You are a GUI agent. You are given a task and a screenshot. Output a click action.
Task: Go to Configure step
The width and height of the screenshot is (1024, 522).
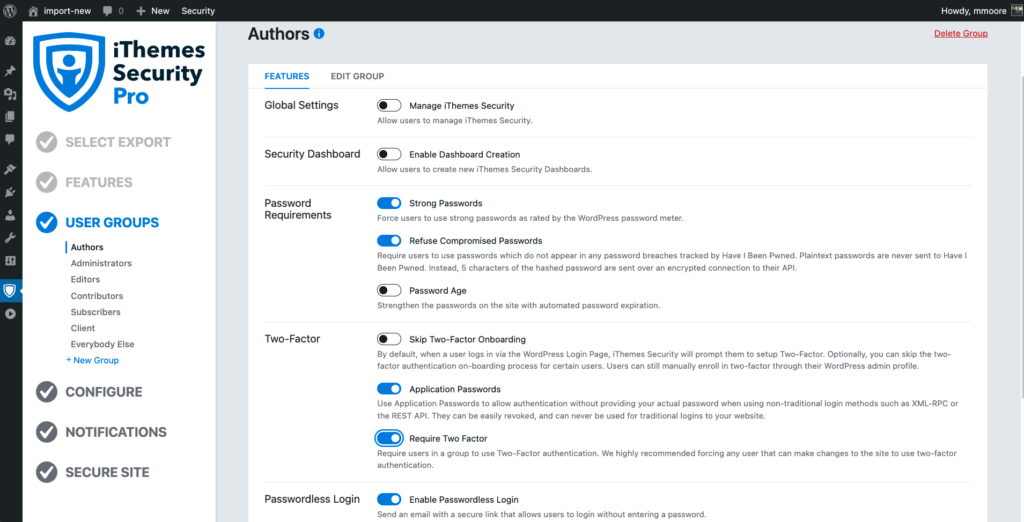[x=104, y=392]
